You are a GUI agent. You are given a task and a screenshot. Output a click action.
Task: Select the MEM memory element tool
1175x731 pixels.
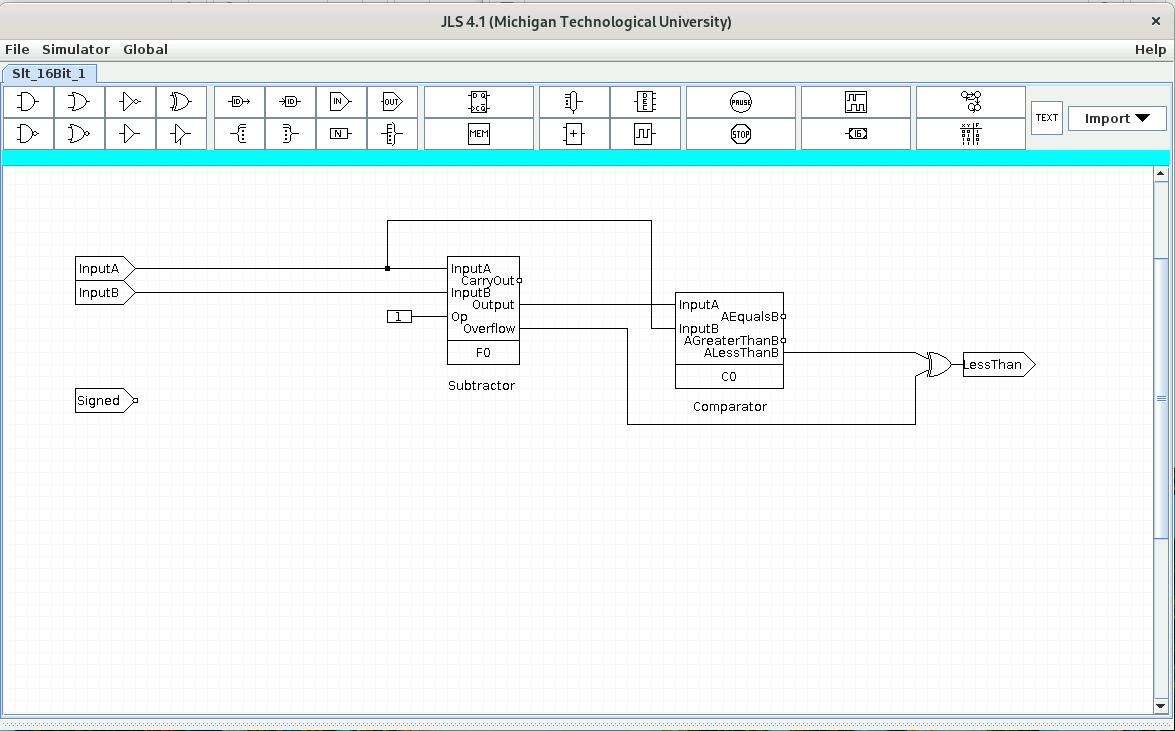[x=479, y=133]
